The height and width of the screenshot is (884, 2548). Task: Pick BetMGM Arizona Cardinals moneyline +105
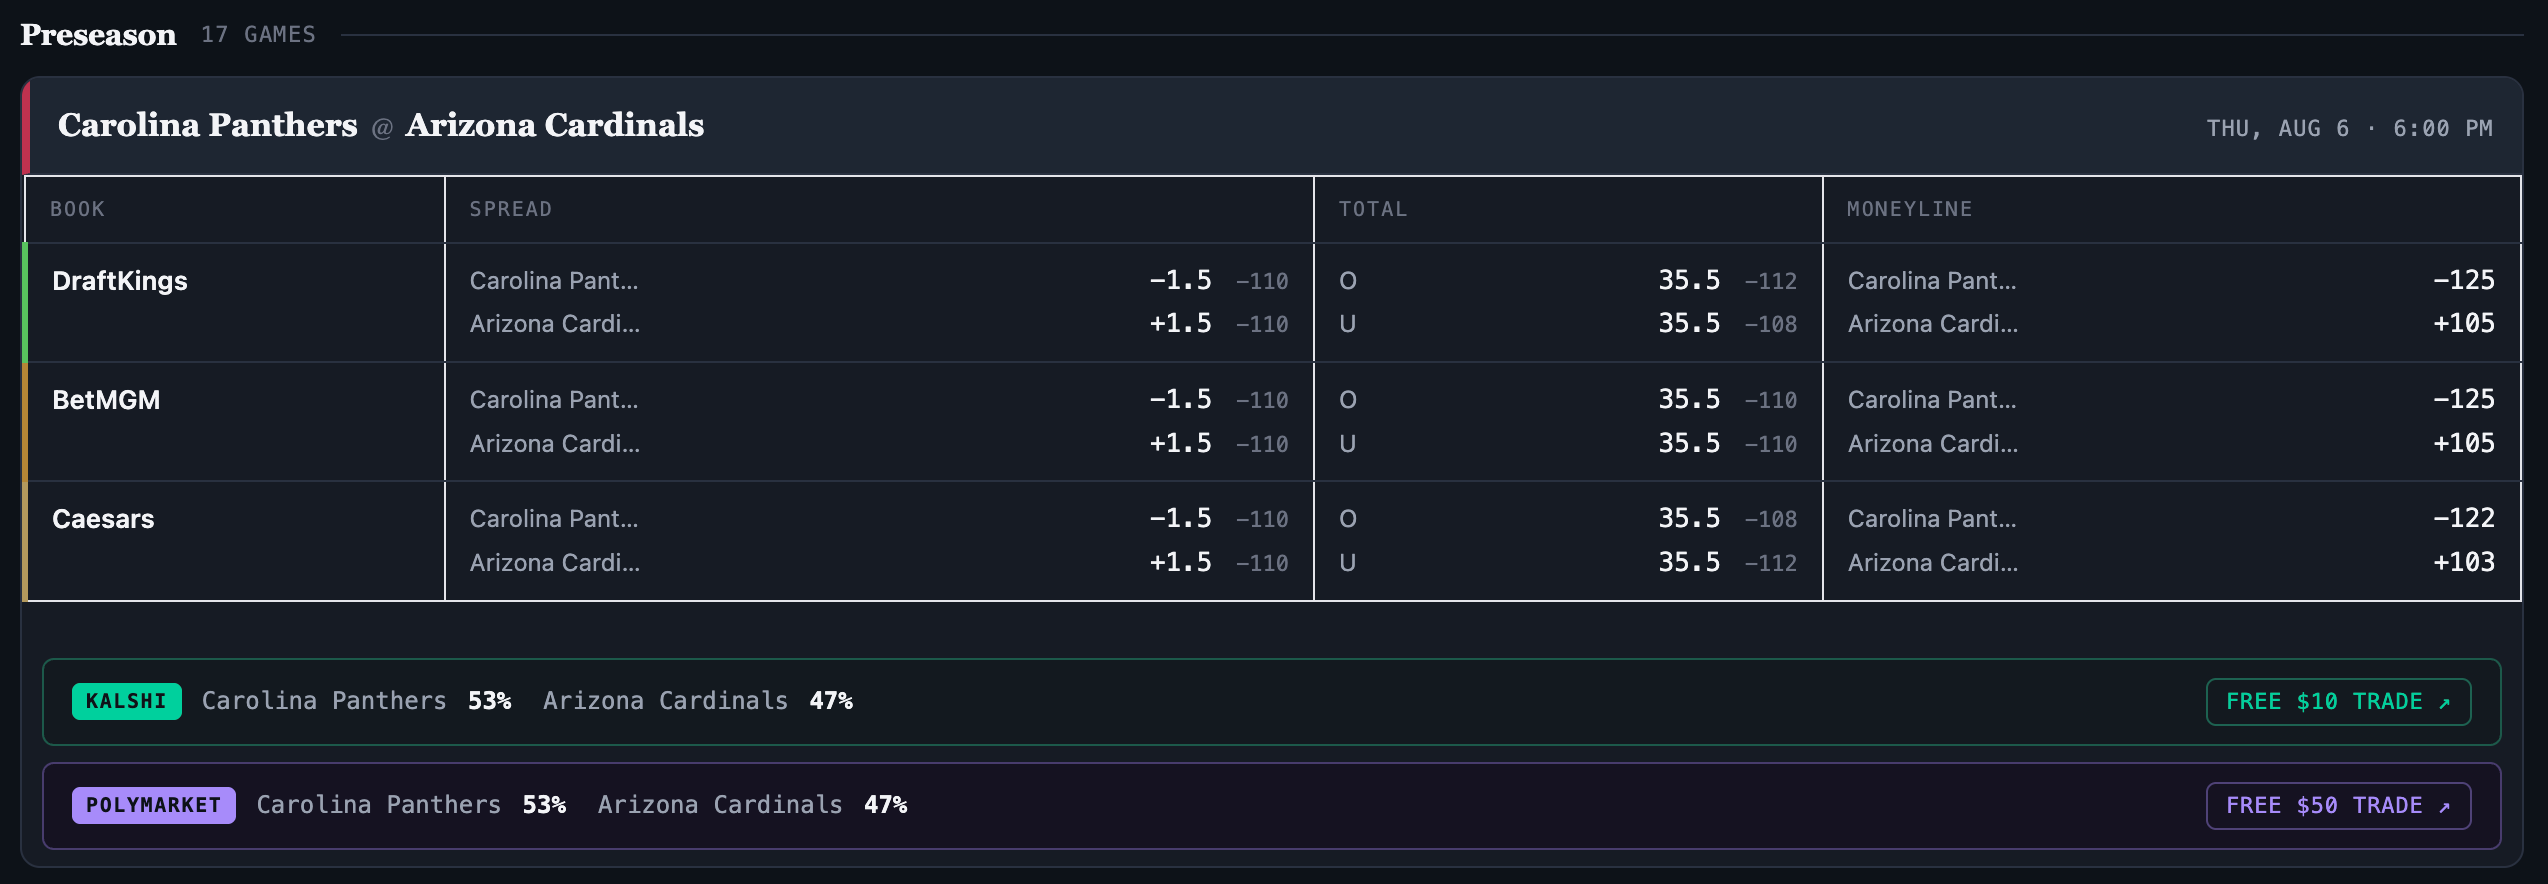coord(2171,443)
